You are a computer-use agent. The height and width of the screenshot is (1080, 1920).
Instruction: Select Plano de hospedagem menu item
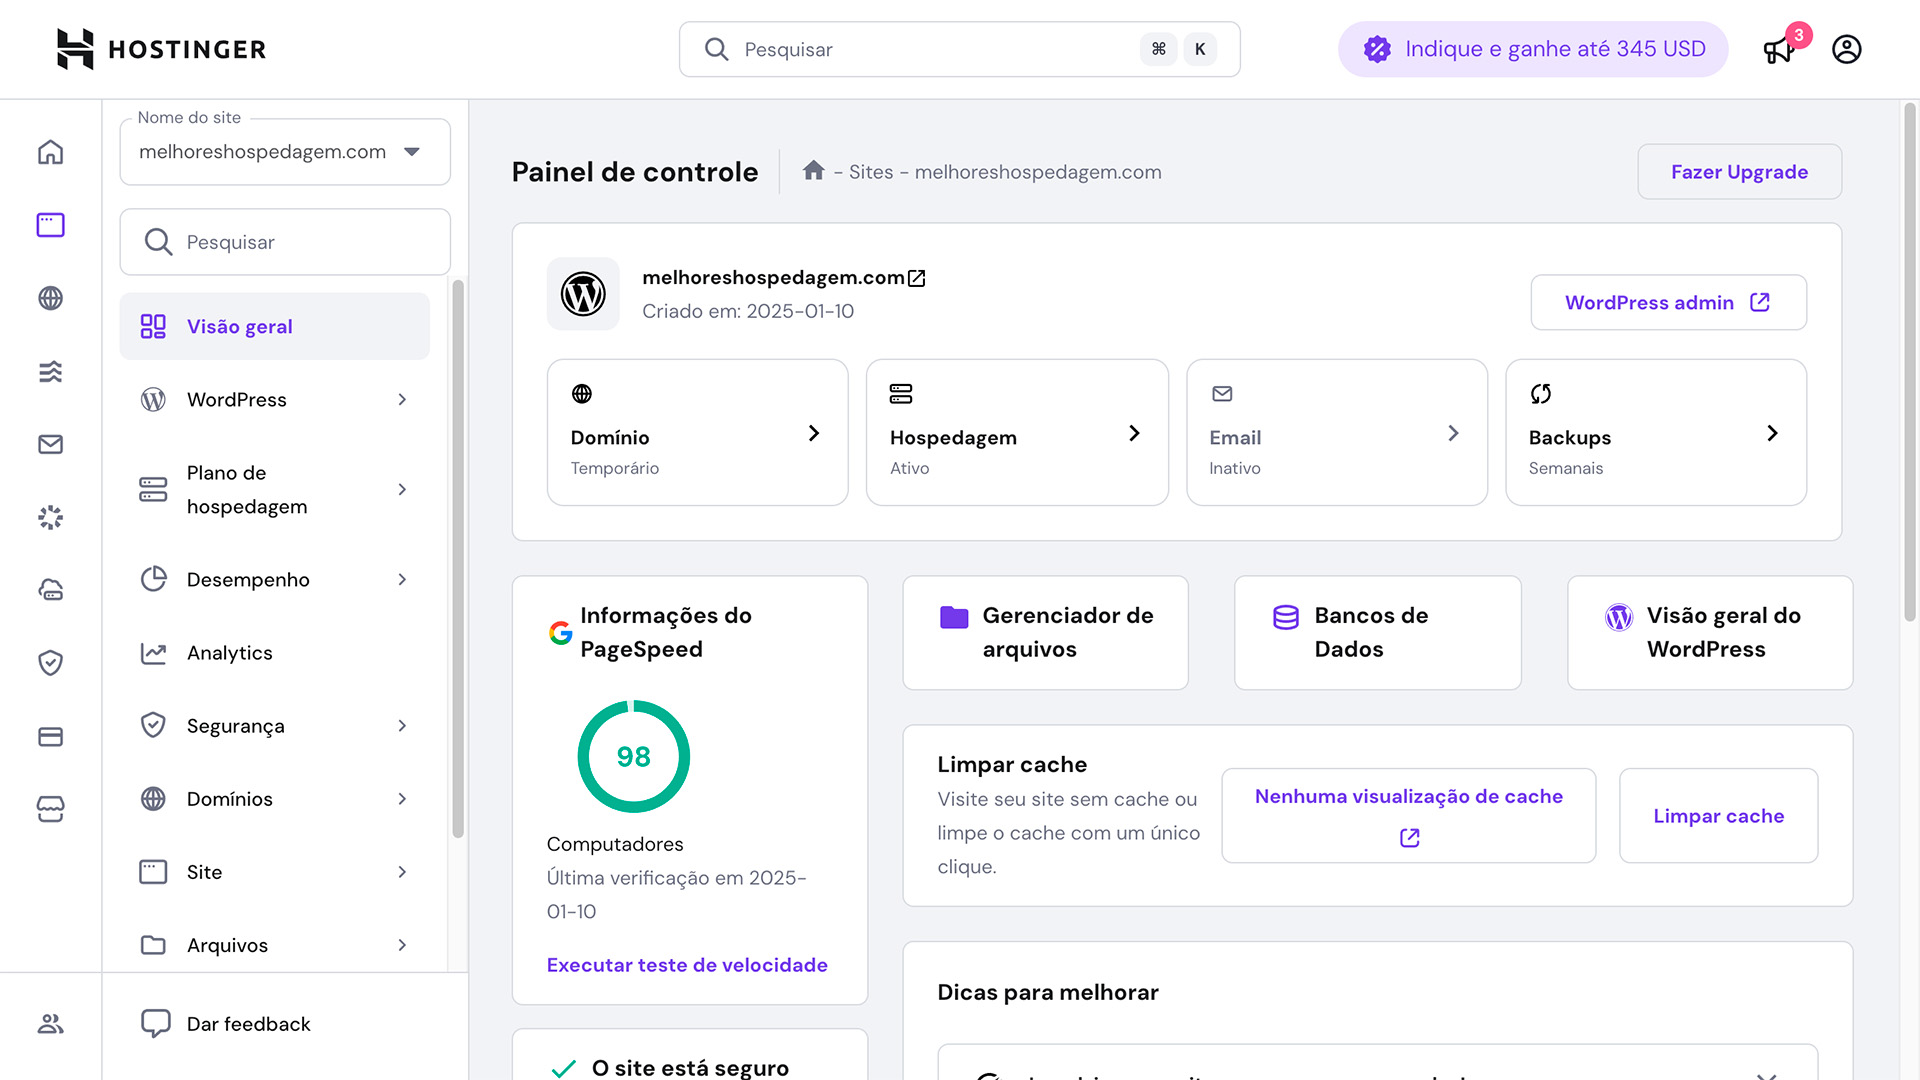coord(275,490)
